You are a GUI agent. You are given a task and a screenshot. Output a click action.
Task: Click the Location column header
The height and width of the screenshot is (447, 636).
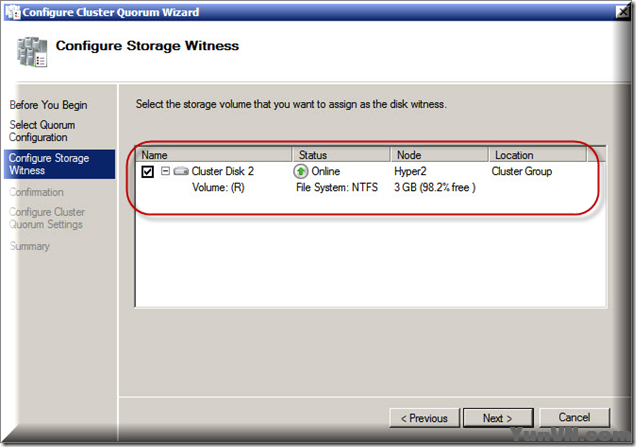tap(536, 155)
